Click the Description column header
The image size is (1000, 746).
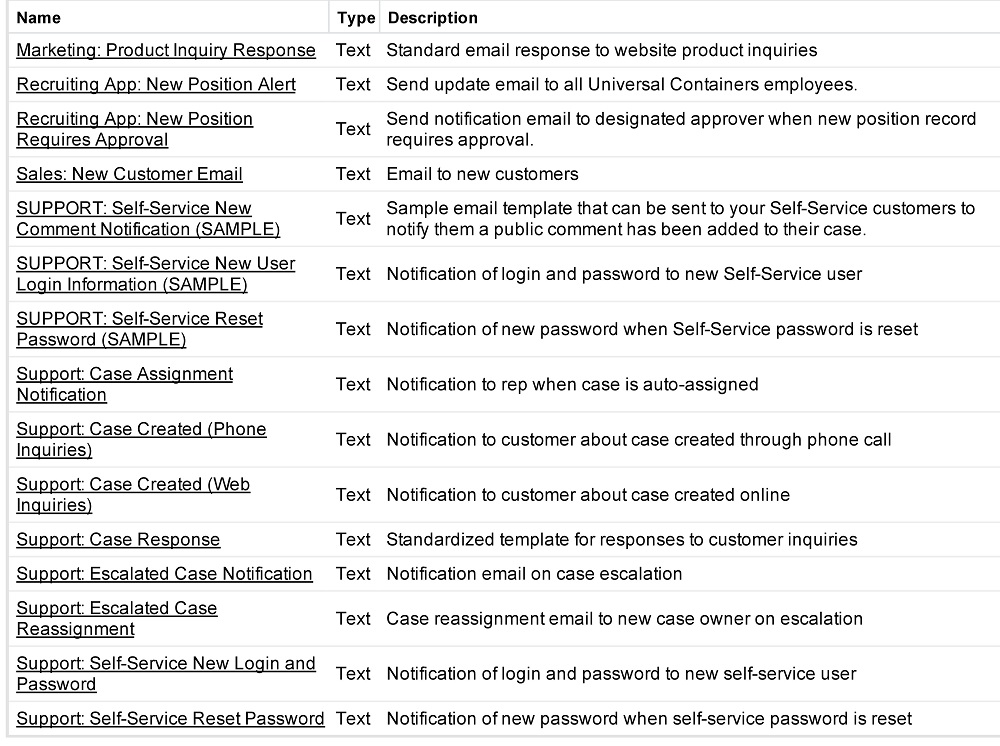pyautogui.click(x=432, y=17)
